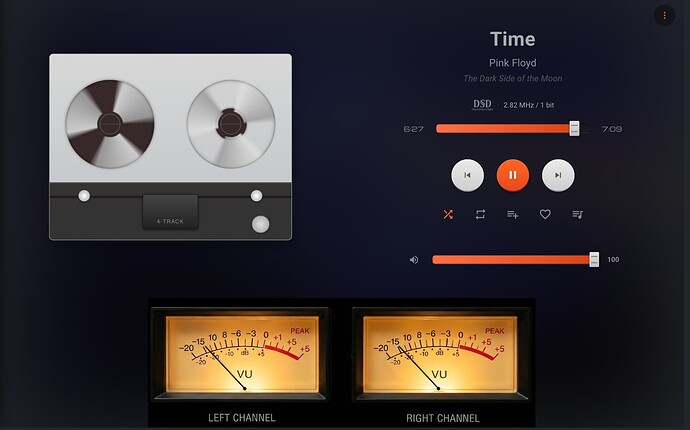The height and width of the screenshot is (430, 690).
Task: Toggle shuffle mode off
Action: (x=448, y=214)
